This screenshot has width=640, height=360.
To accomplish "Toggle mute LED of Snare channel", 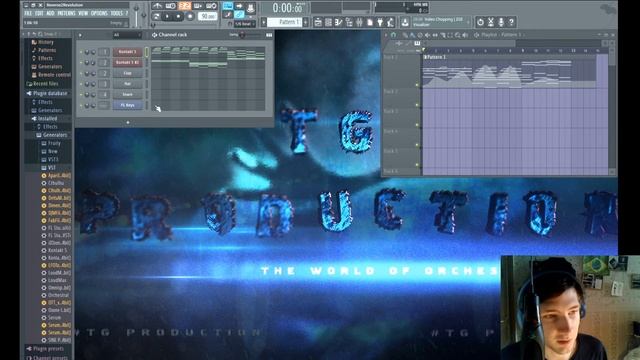I will [x=81, y=95].
